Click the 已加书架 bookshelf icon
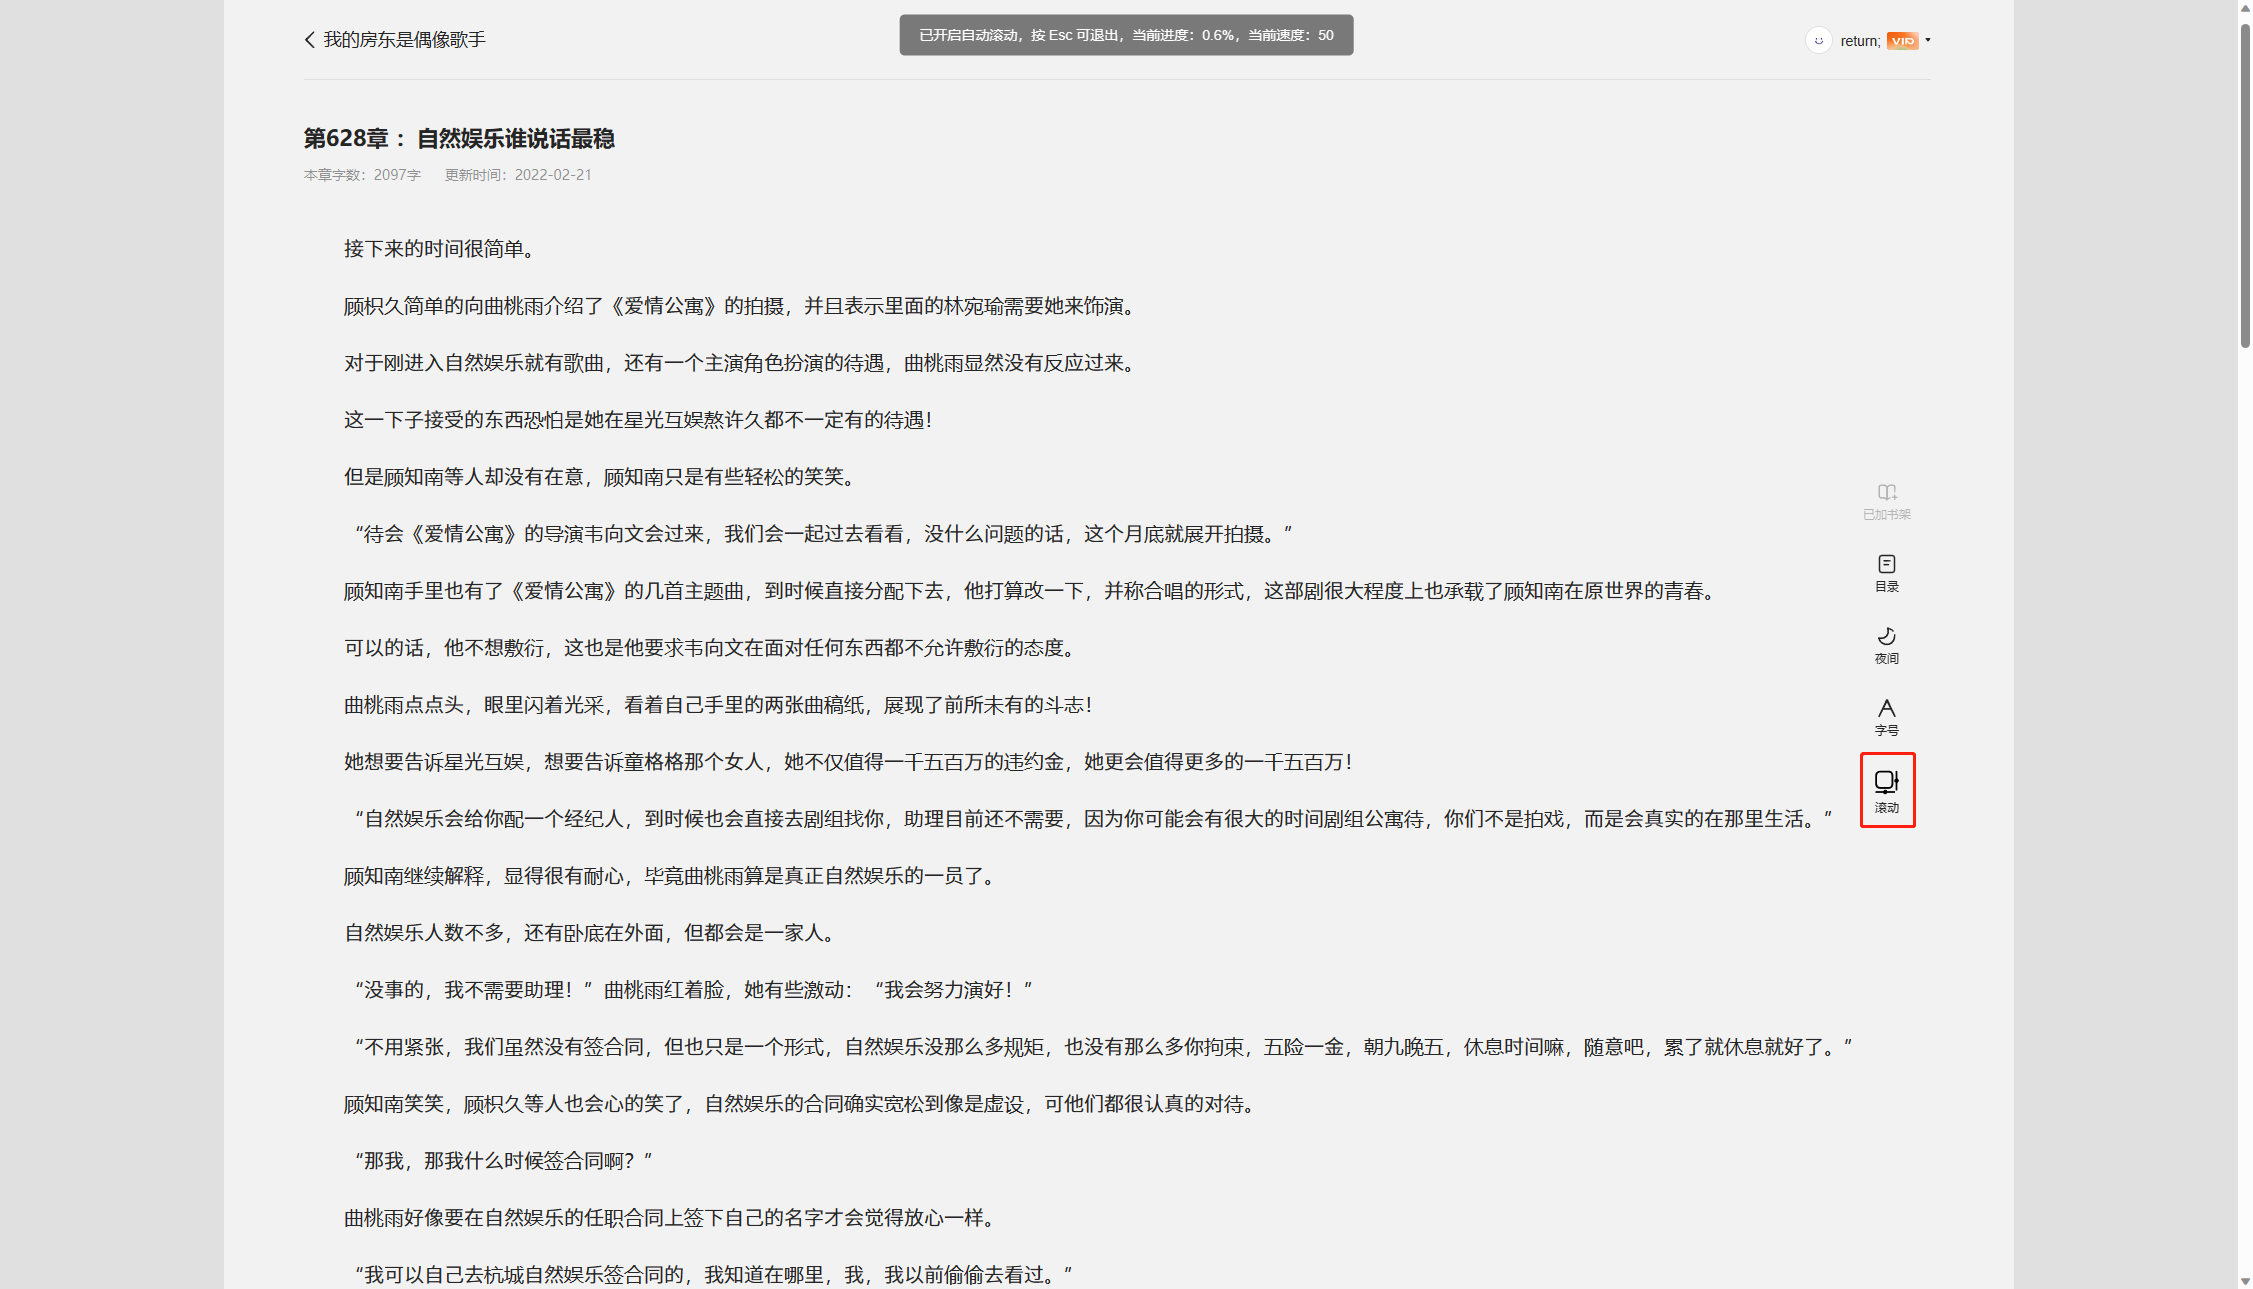Image resolution: width=2253 pixels, height=1289 pixels. pyautogui.click(x=1887, y=500)
